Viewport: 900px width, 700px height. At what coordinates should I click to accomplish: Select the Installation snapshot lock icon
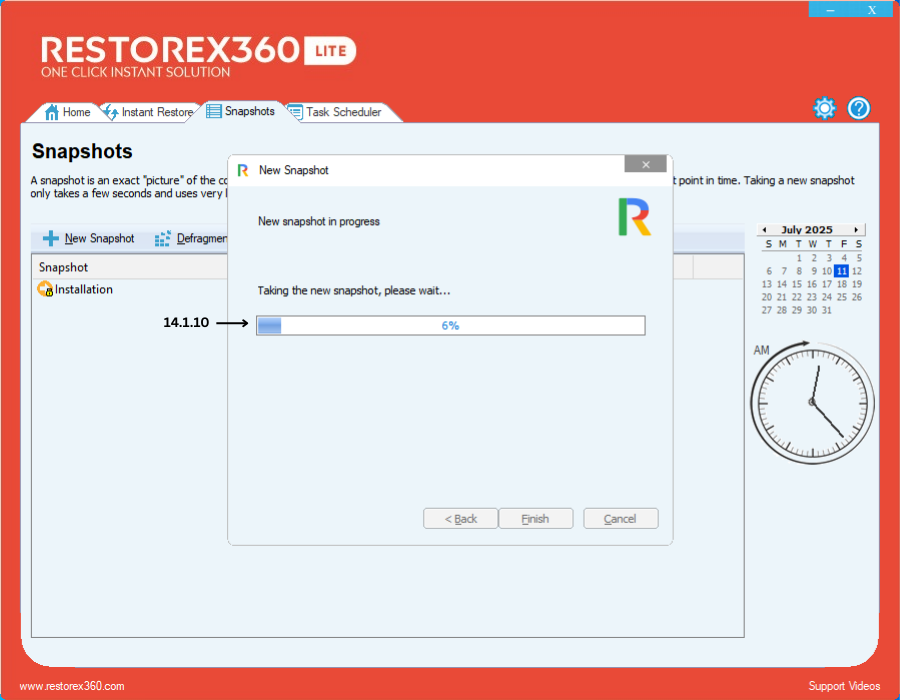coord(45,290)
